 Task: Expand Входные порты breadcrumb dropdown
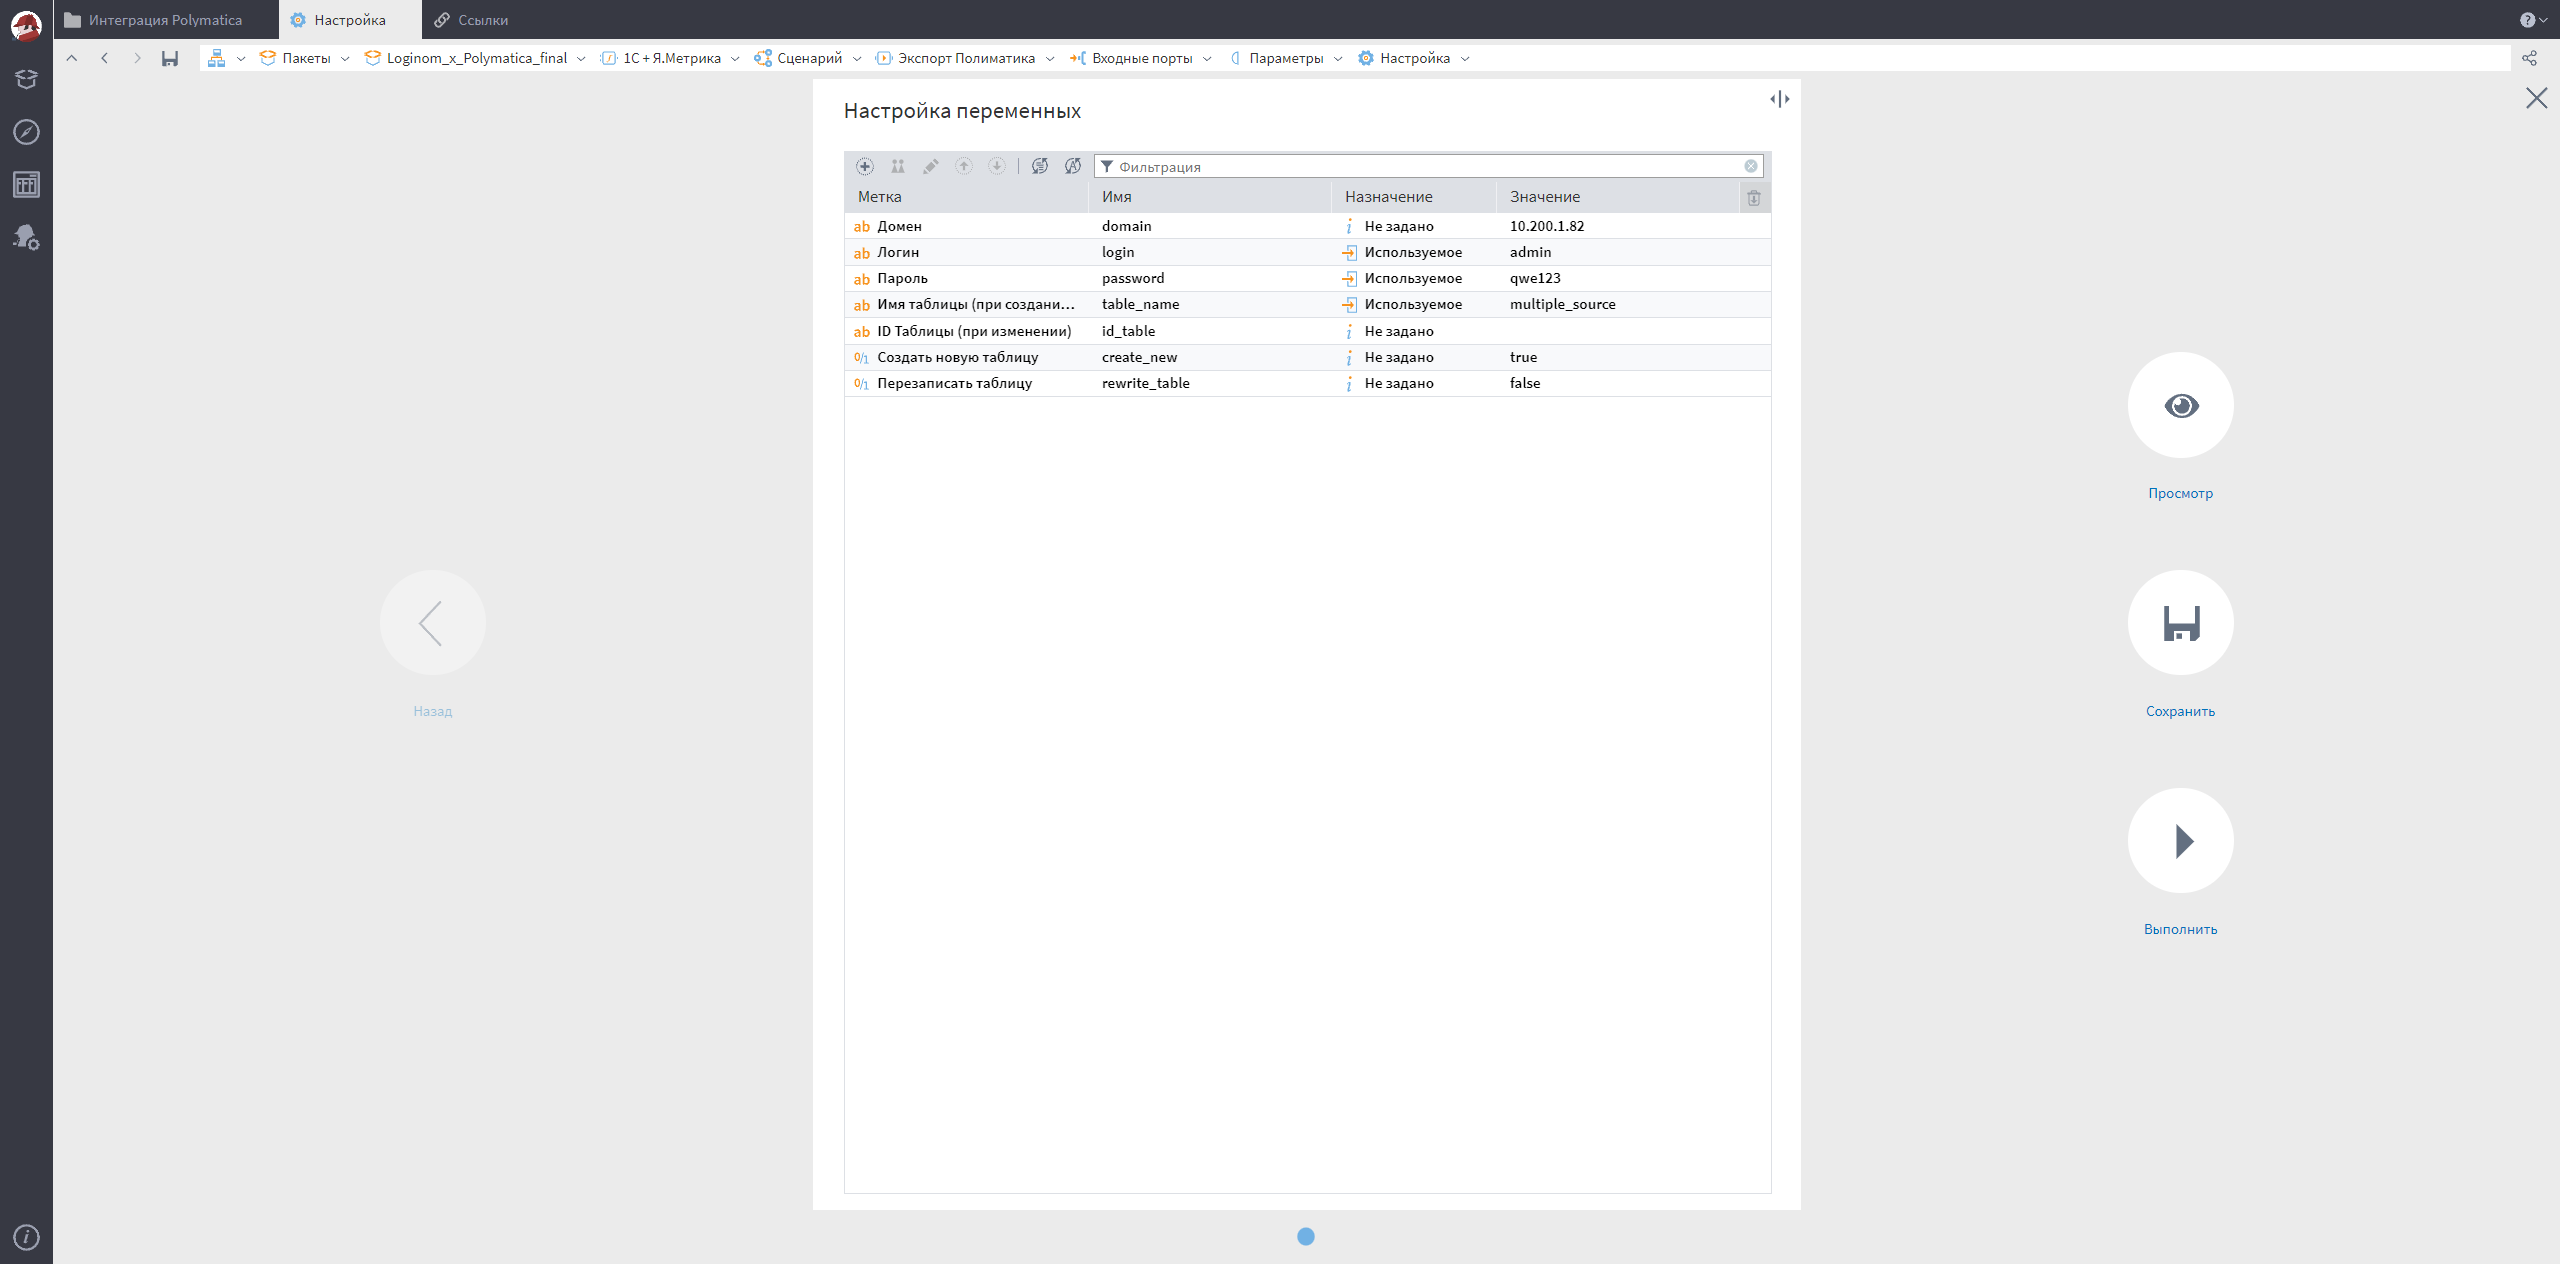(x=1207, y=59)
